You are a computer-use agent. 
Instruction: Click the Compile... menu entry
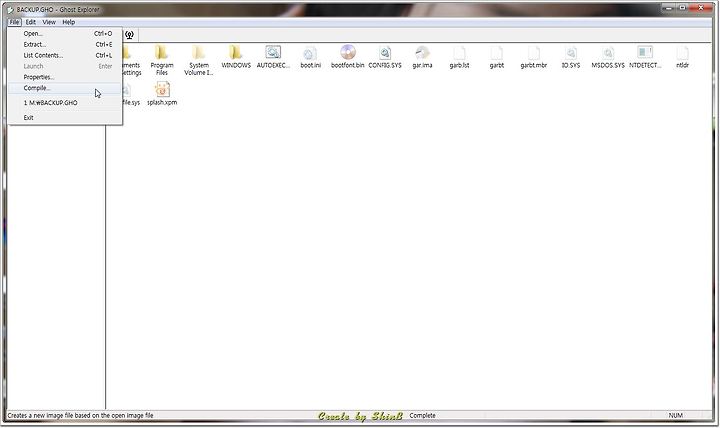pos(65,88)
